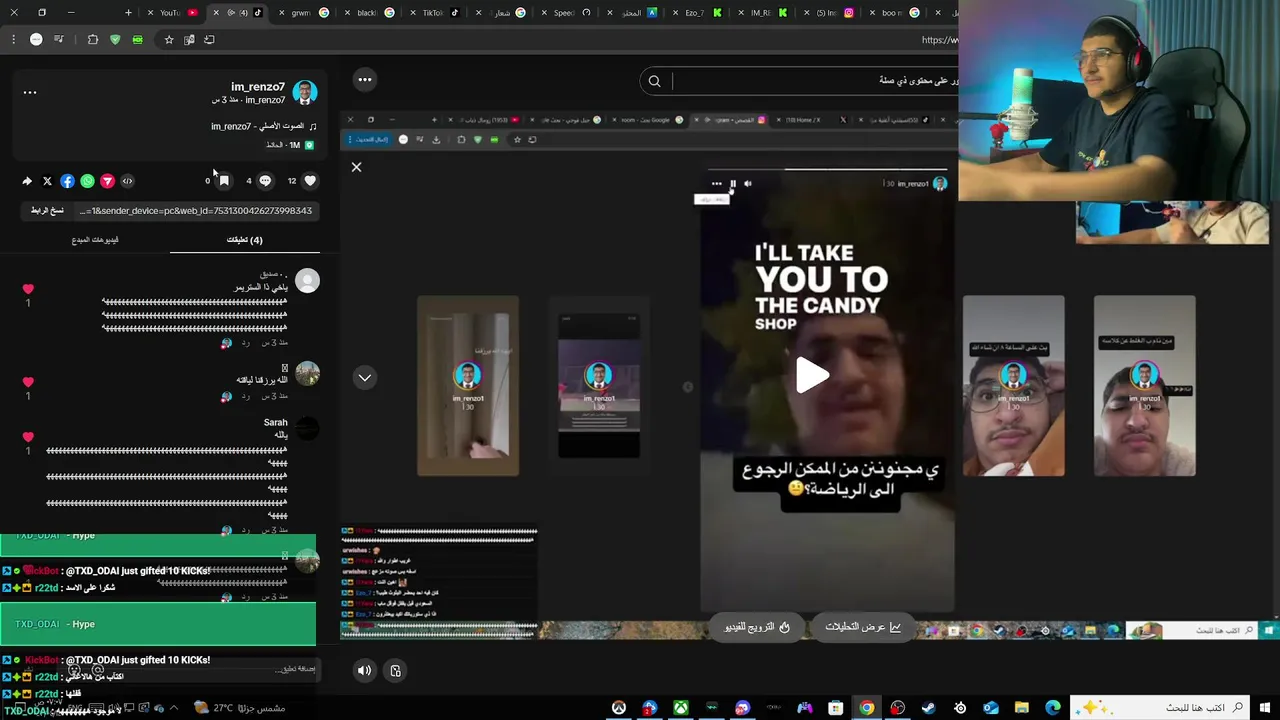The image size is (1280, 720).
Task: Pause the inner embedded video recording
Action: pos(733,184)
